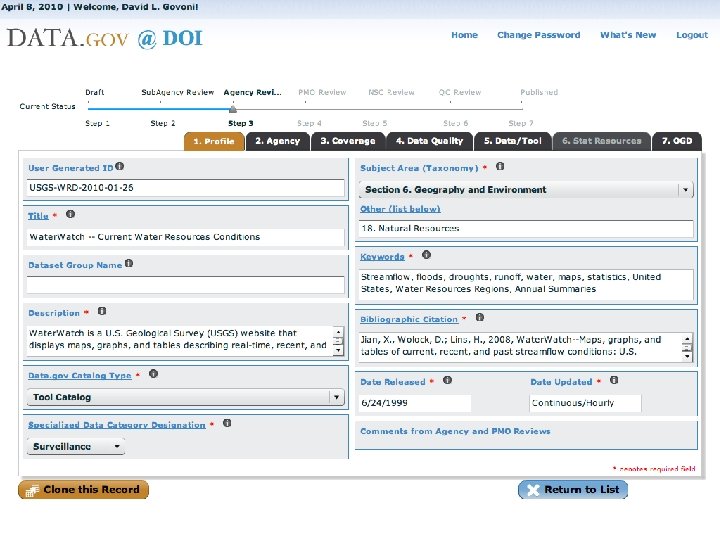This screenshot has height=540, width=720.
Task: Click the User Generated ID input field
Action: [x=186, y=188]
